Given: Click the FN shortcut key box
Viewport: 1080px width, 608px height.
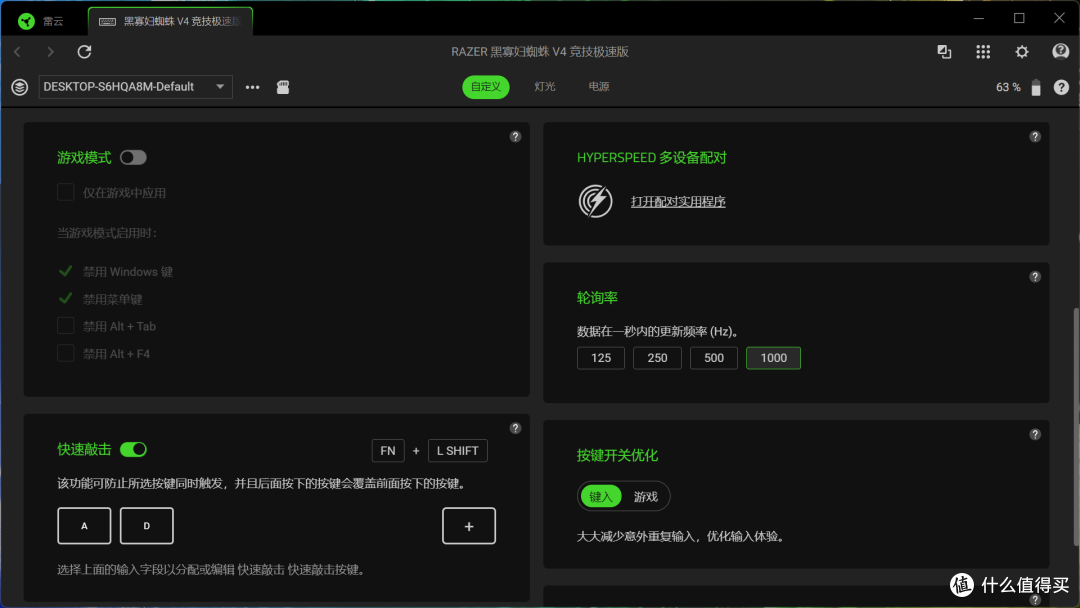Looking at the screenshot, I should tap(388, 451).
